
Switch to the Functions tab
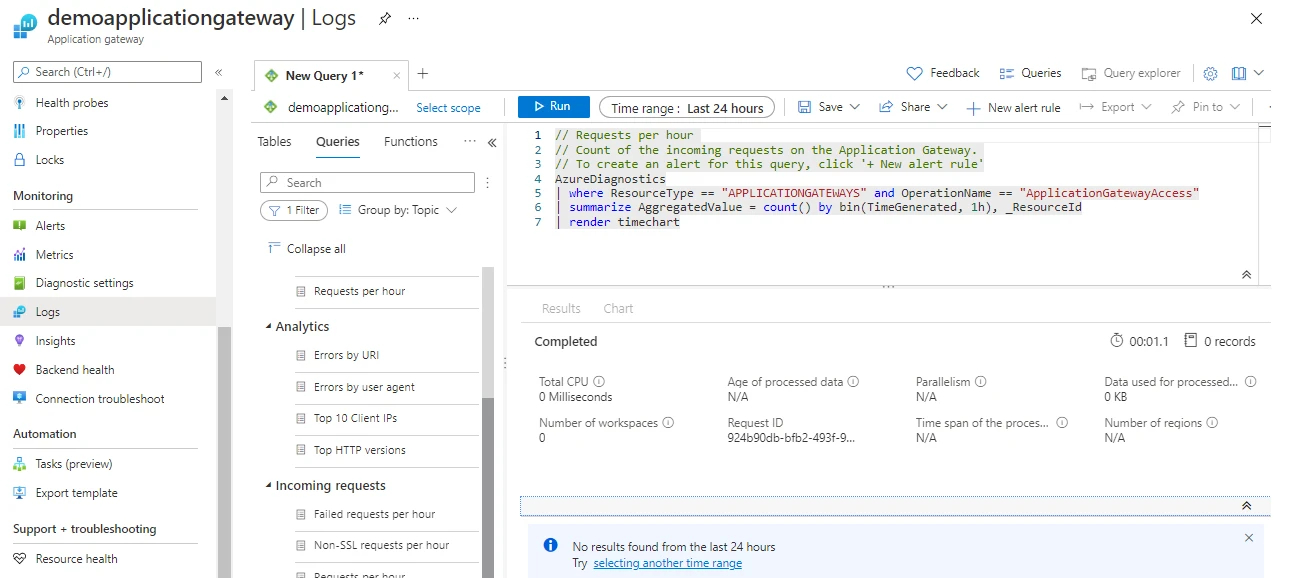click(x=410, y=142)
